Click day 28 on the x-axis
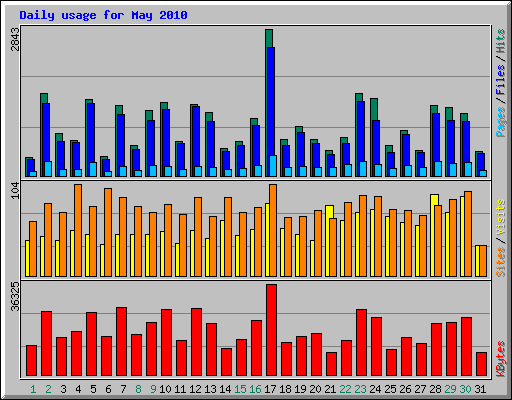Image resolution: width=512 pixels, height=400 pixels. pos(435,389)
